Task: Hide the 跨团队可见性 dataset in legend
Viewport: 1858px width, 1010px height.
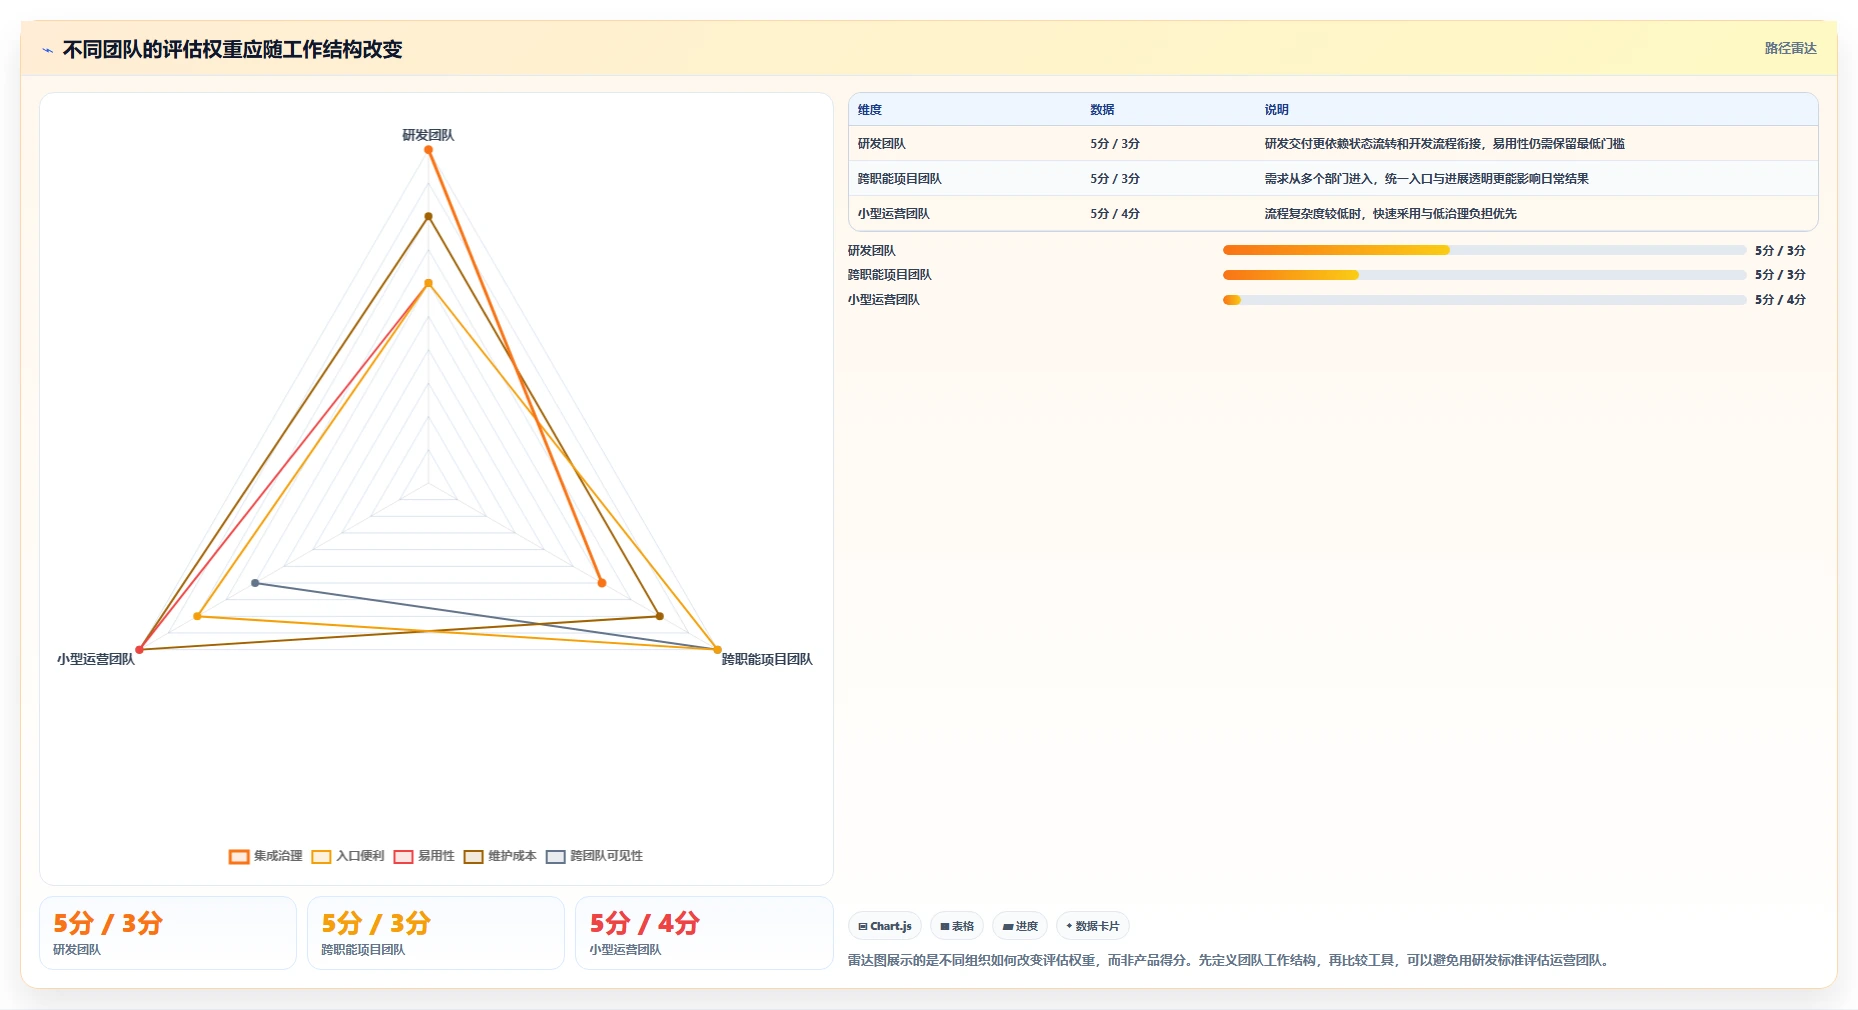Action: 555,857
